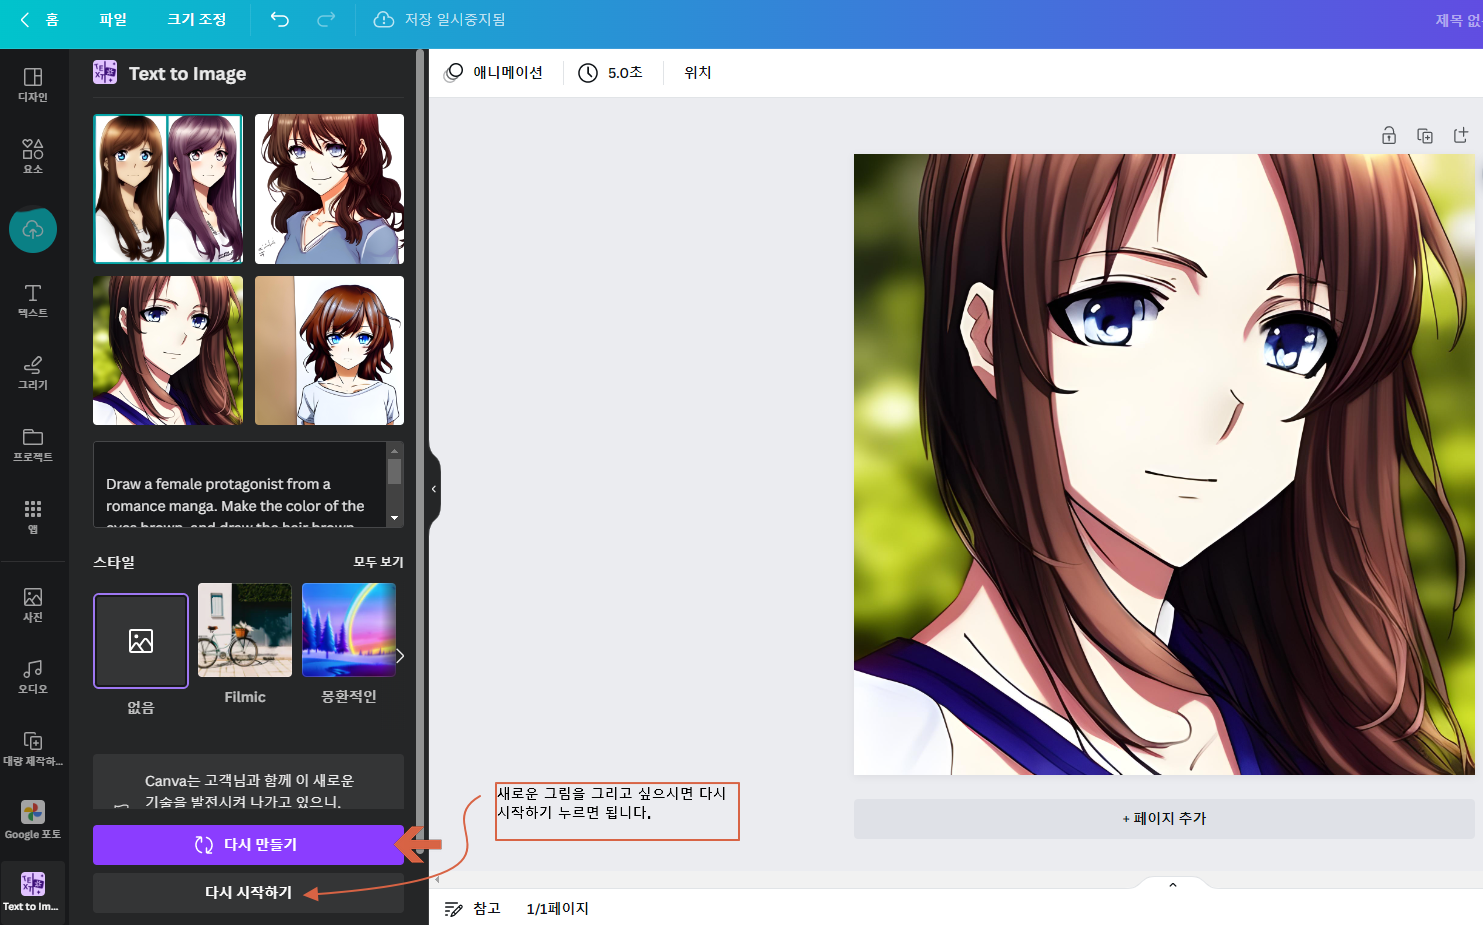Click prompt box scrollbar down arrow
This screenshot has width=1483, height=925.
(x=395, y=518)
